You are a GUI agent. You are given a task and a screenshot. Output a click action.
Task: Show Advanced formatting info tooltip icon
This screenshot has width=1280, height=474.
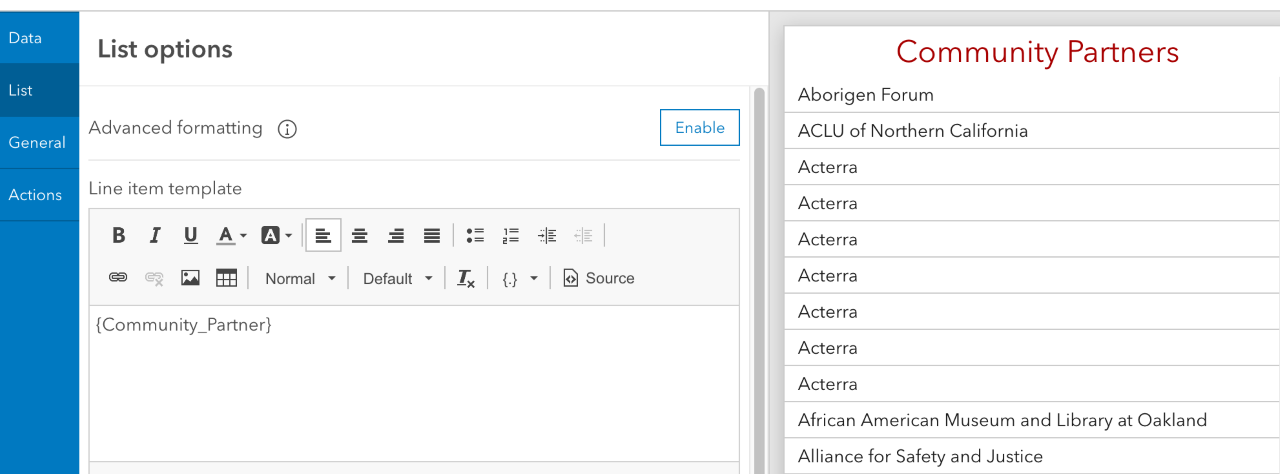coord(287,129)
